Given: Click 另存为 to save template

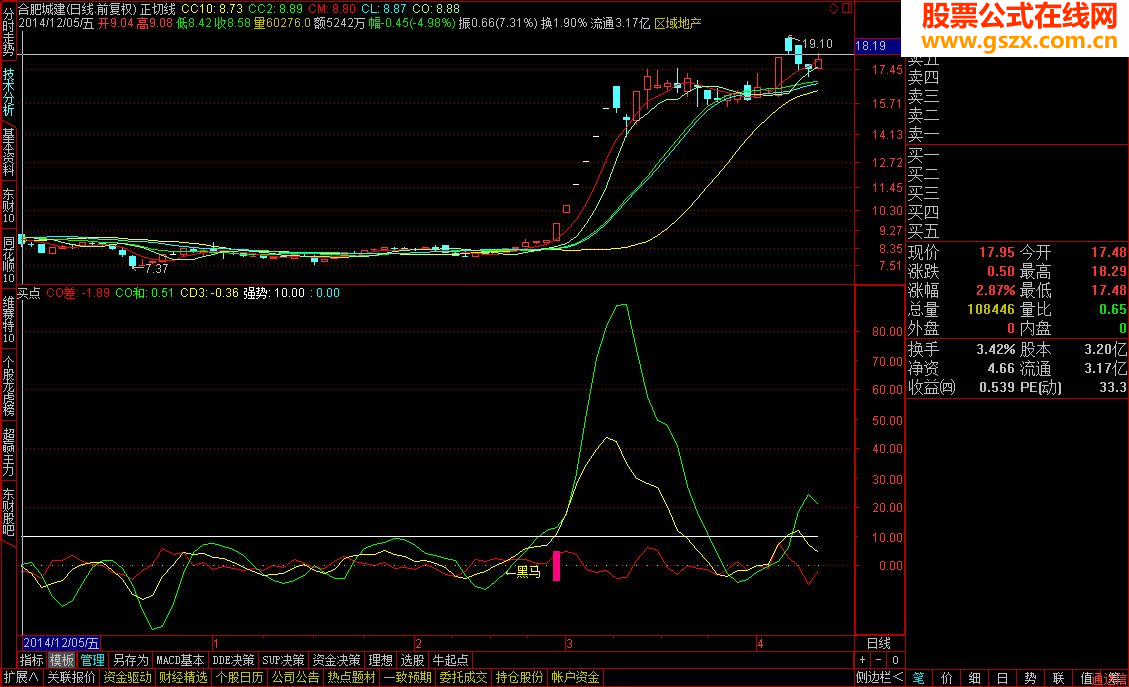Looking at the screenshot, I should click(130, 660).
